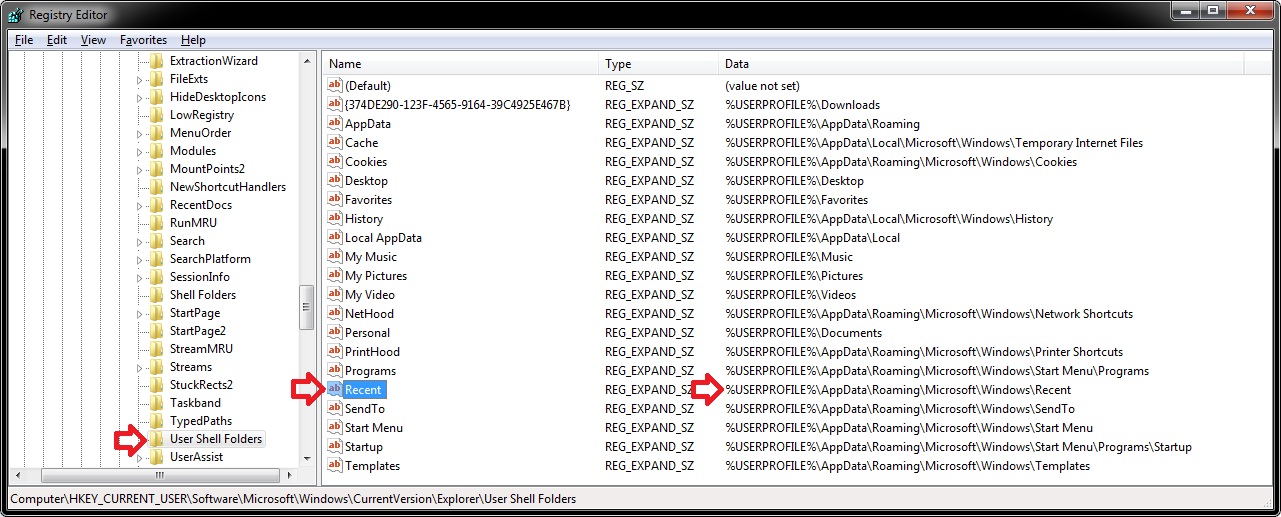Select the PrintHood value name

point(372,352)
